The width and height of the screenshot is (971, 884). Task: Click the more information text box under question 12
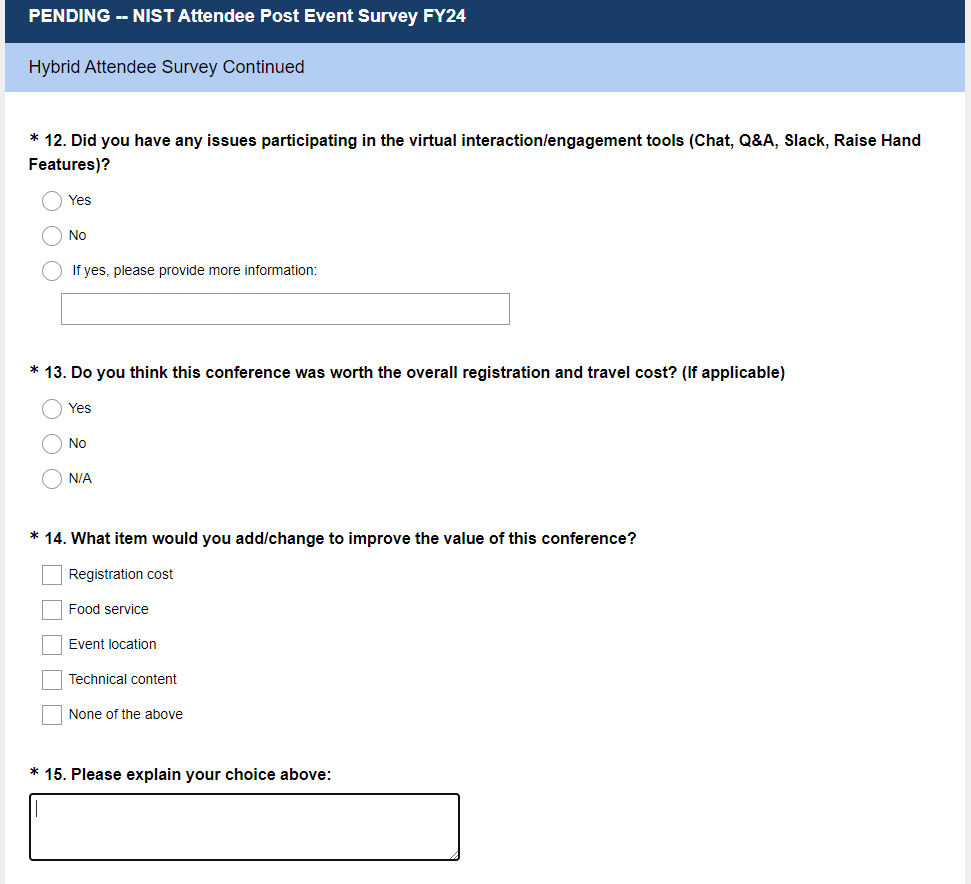(x=285, y=309)
